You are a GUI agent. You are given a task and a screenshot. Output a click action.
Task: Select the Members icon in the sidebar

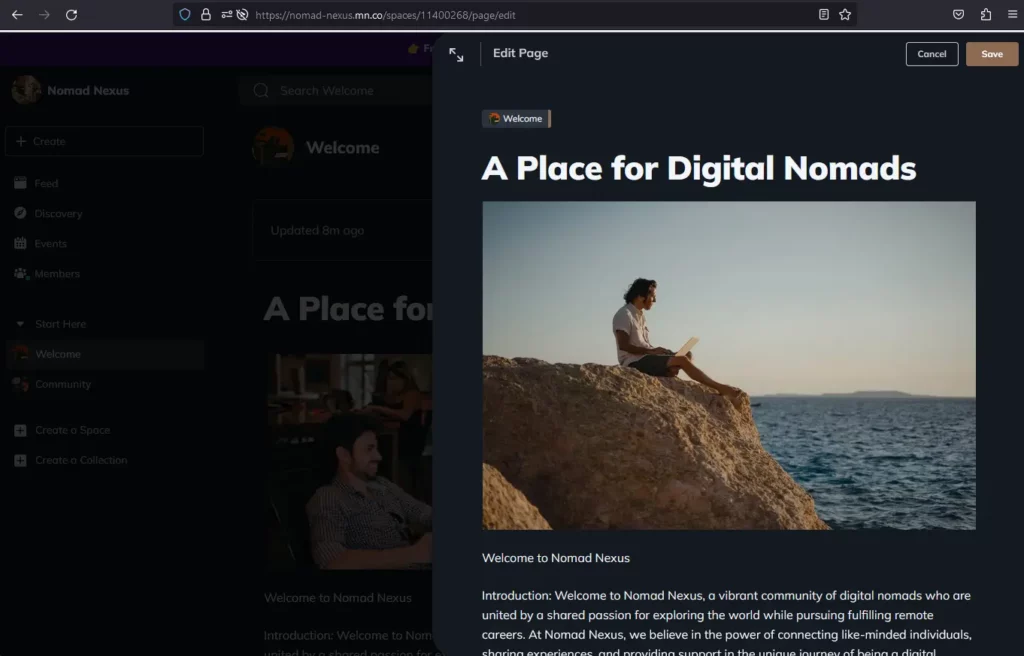coord(21,273)
